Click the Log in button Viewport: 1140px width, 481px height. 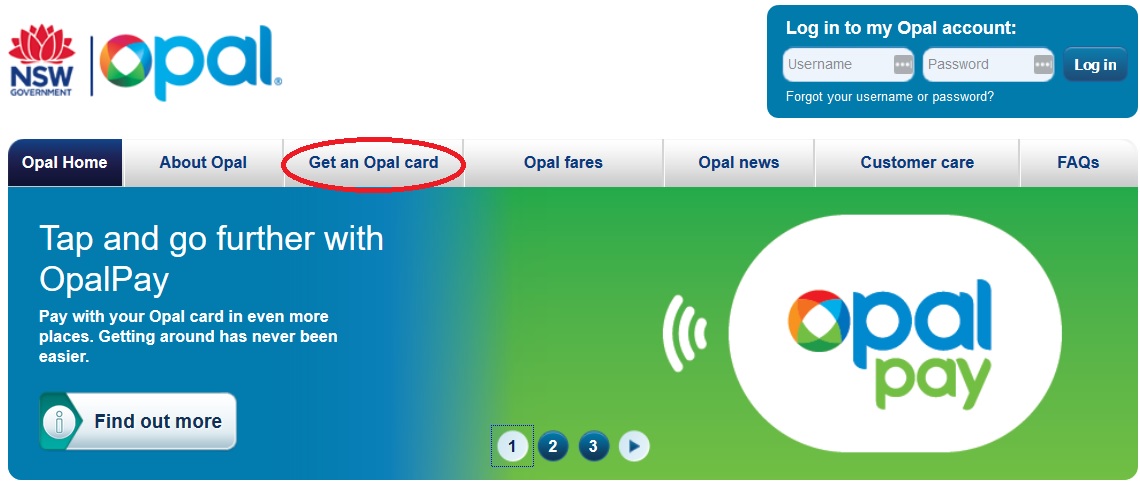tap(1095, 65)
